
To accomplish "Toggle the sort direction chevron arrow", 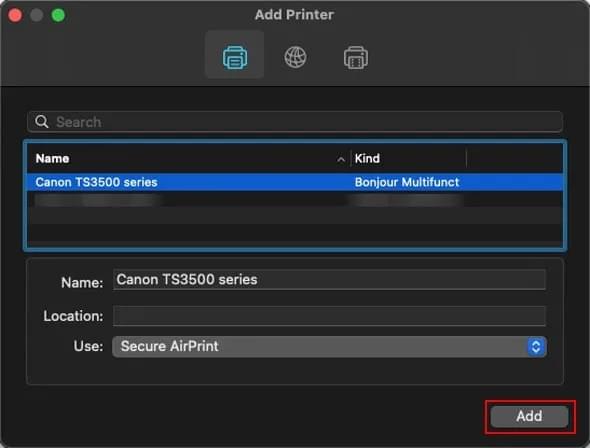I will pos(341,159).
